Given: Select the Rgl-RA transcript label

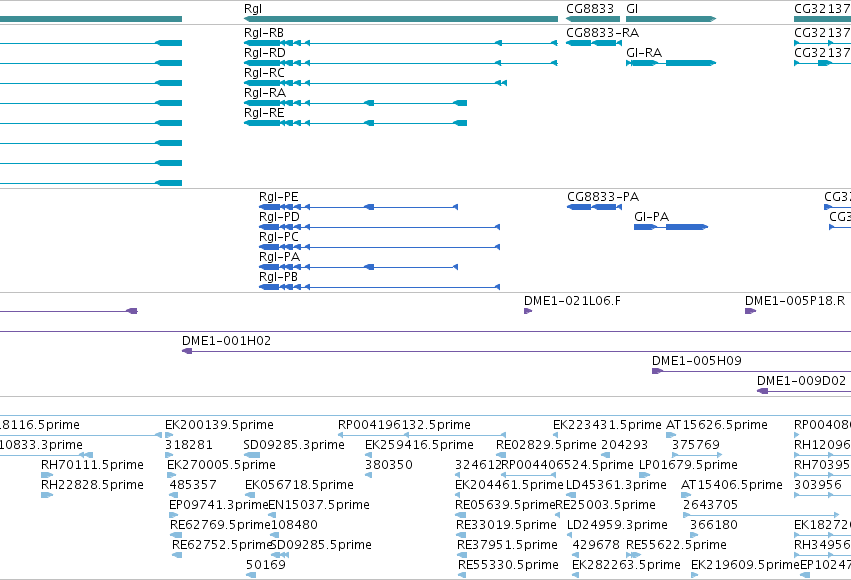Looking at the screenshot, I should click(x=265, y=93).
